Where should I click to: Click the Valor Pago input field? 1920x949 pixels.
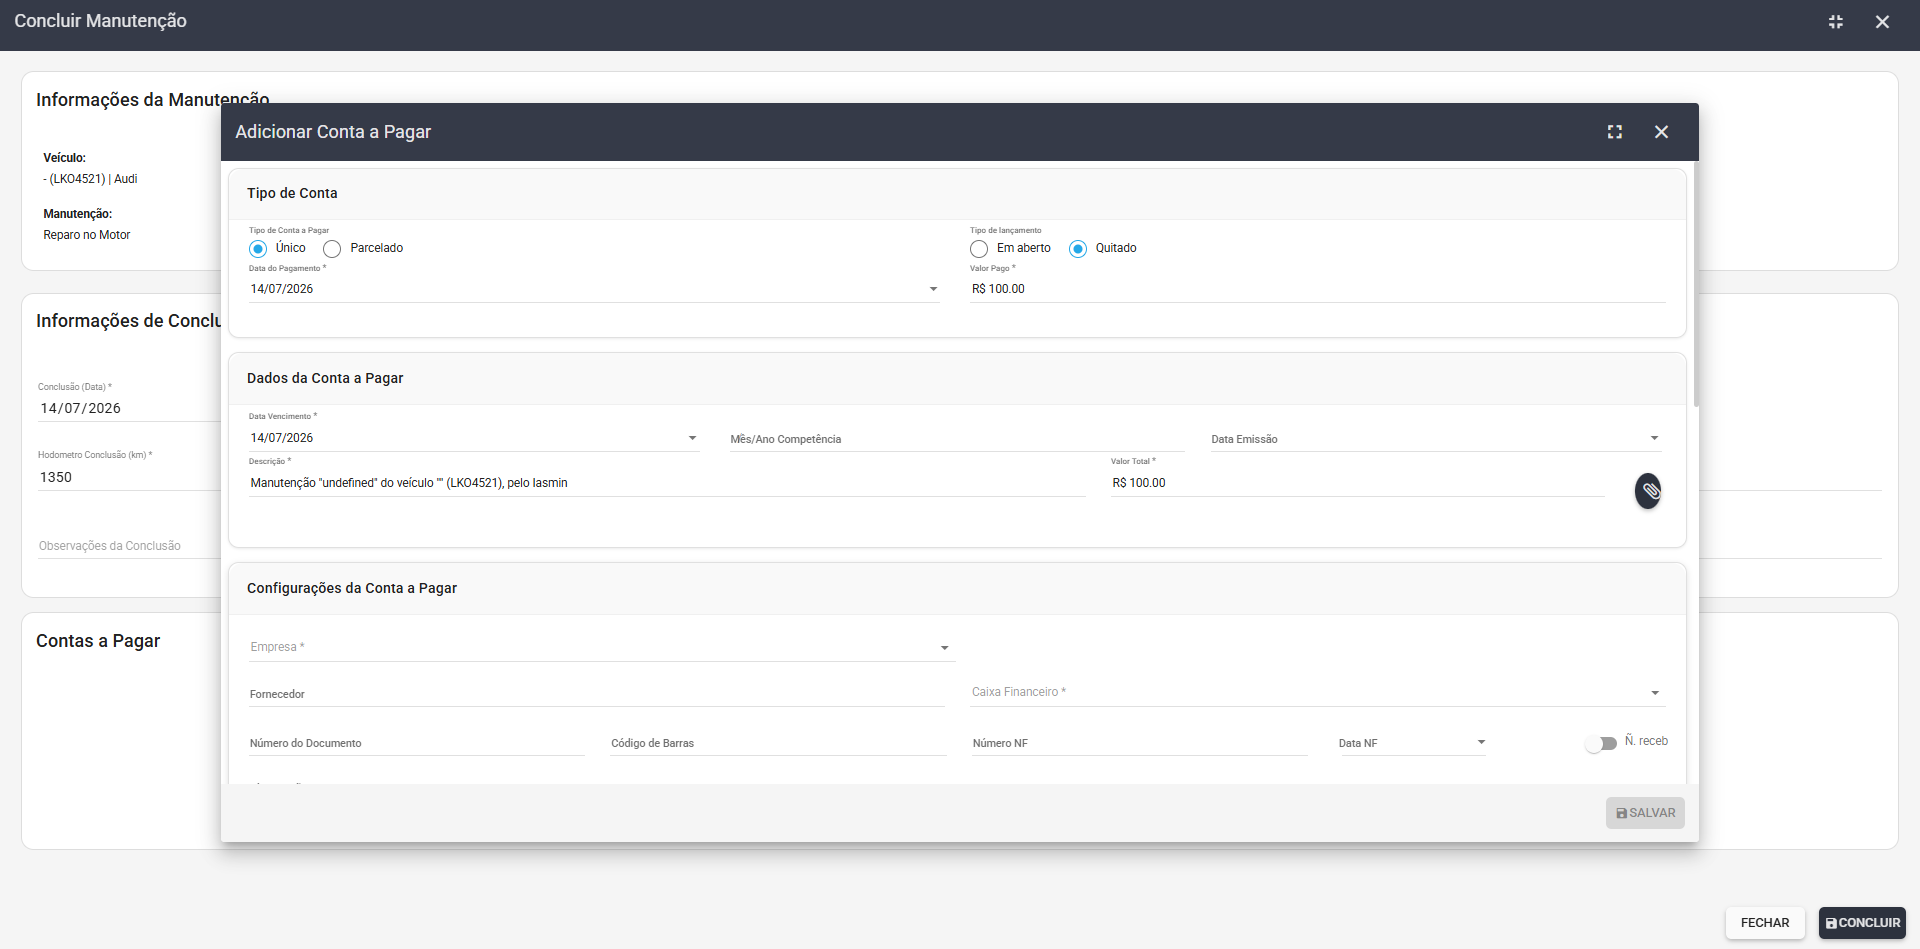click(1317, 289)
